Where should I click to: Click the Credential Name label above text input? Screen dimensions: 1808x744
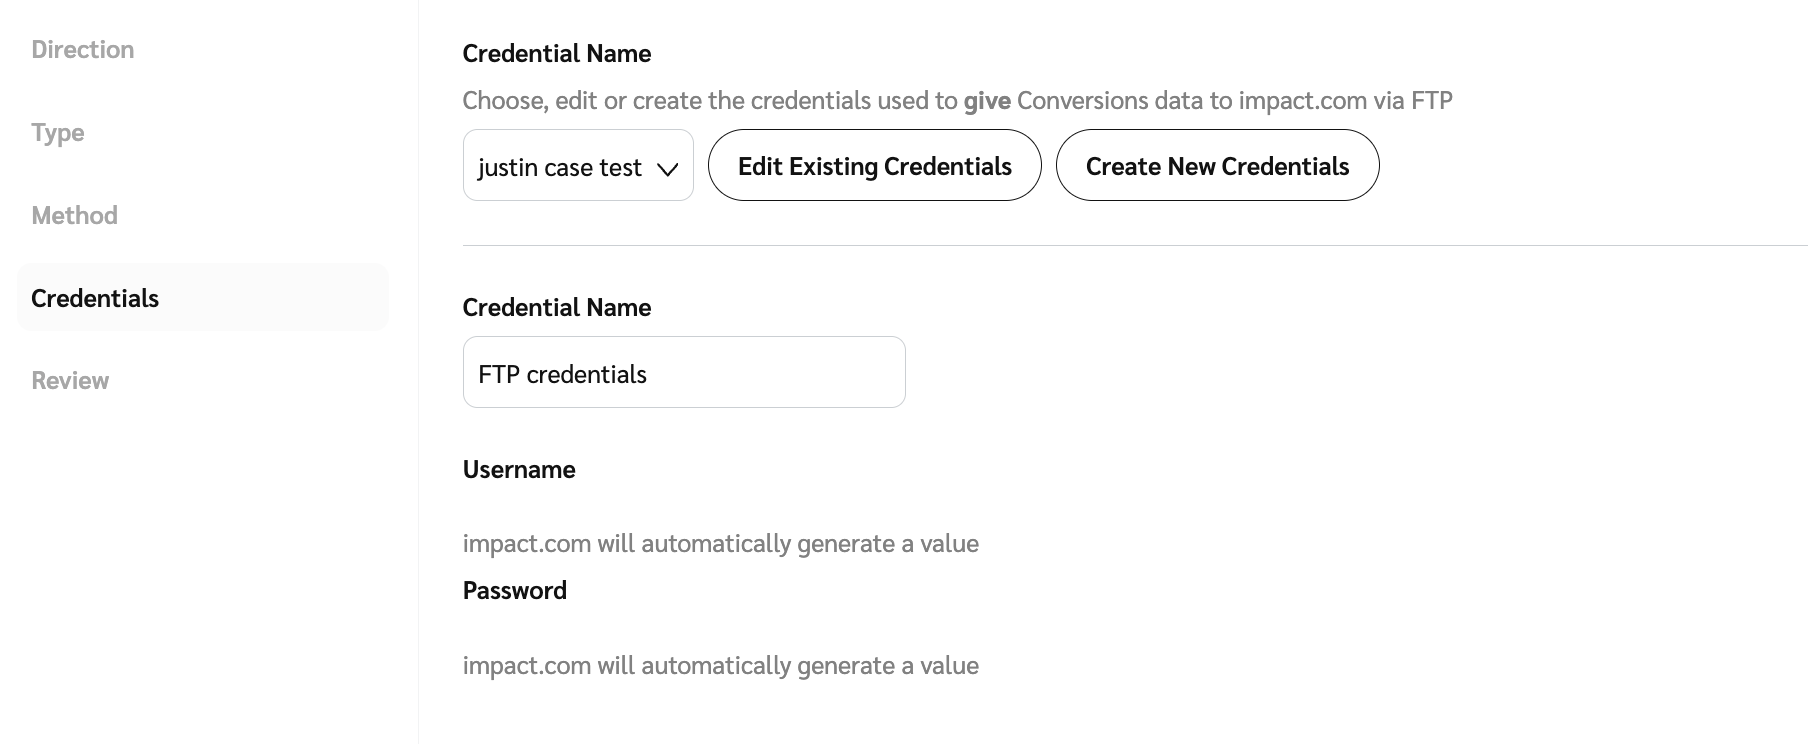(556, 308)
